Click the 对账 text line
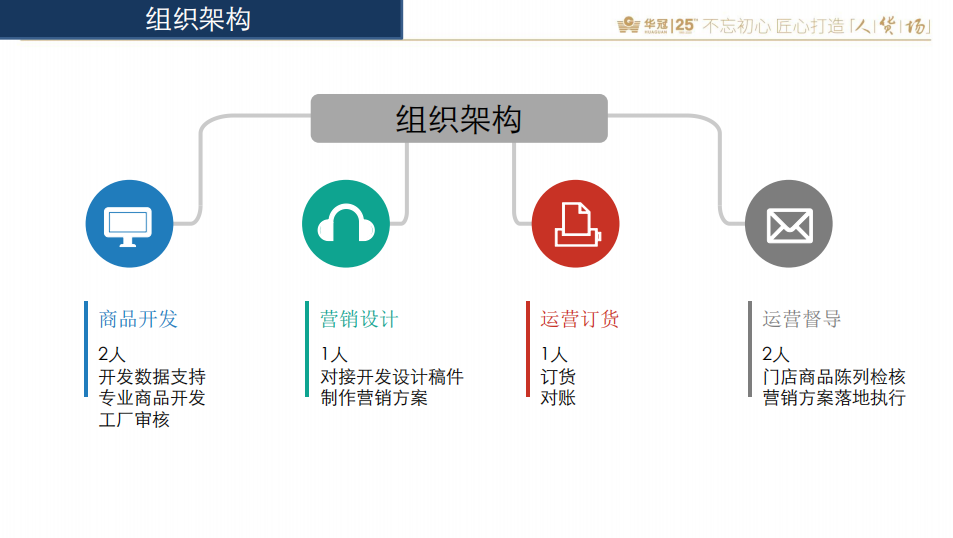953x538 pixels. [558, 398]
